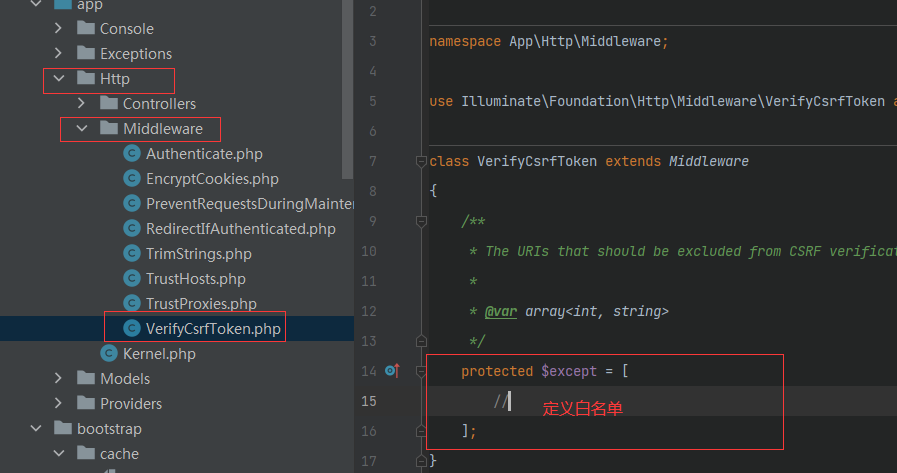Screen dimensions: 897x473
Task: Select Authenticate.php in the project tree
Action: 204,154
